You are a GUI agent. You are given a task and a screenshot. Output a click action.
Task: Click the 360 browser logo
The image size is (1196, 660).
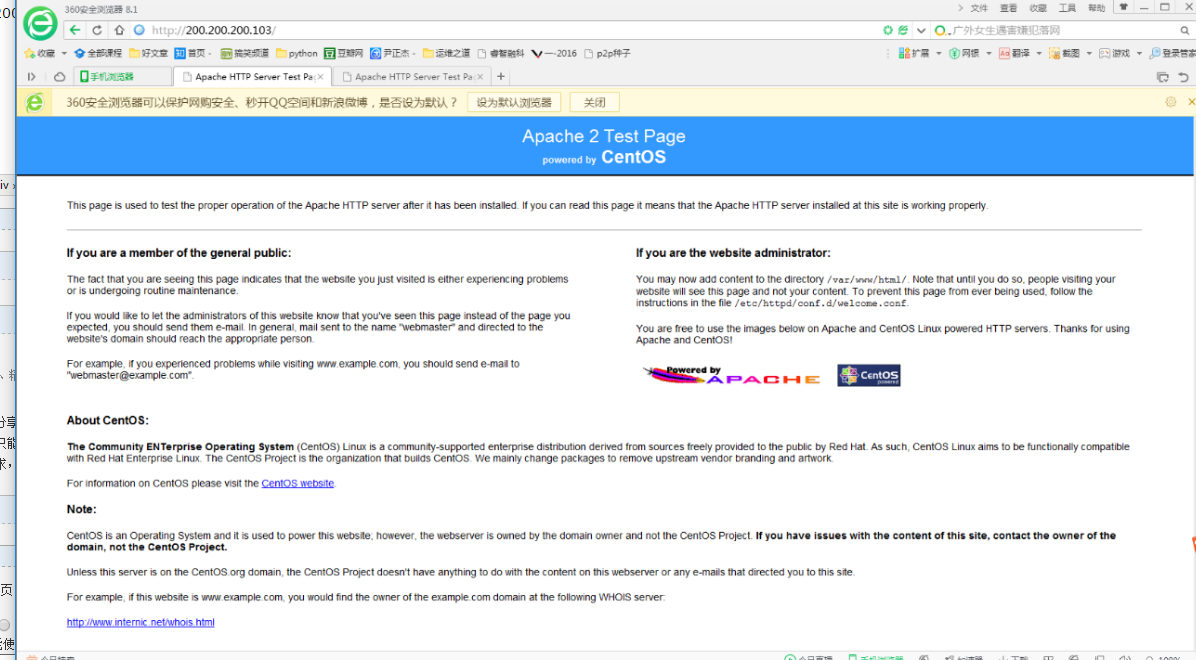(40, 23)
